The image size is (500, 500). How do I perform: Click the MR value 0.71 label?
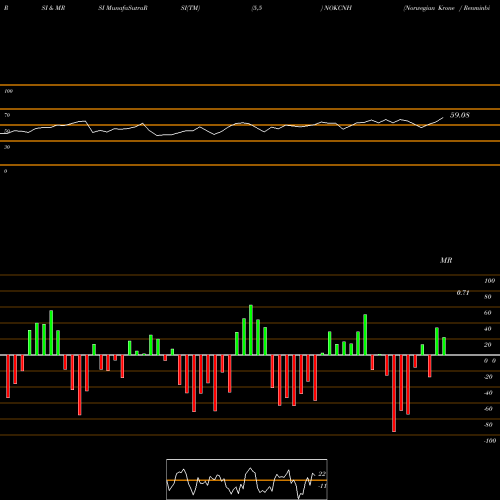463,293
